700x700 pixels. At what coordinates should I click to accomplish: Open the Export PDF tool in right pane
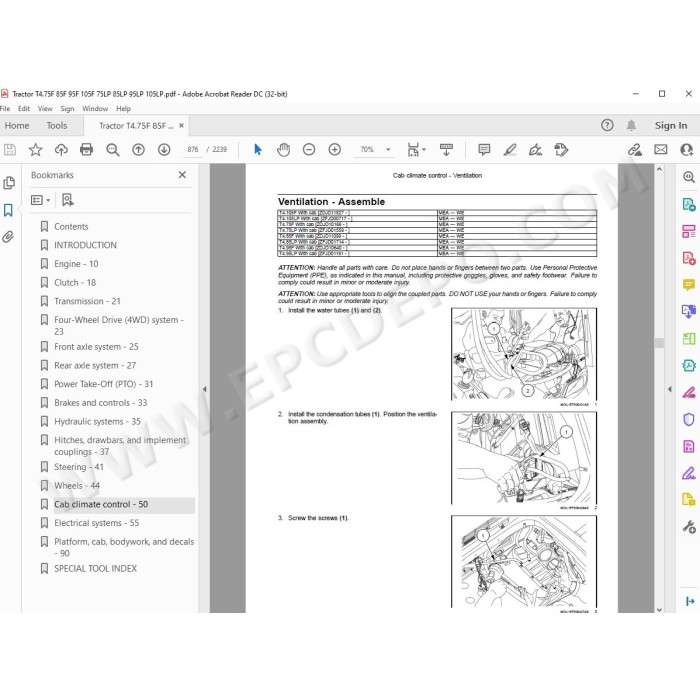pos(688,204)
